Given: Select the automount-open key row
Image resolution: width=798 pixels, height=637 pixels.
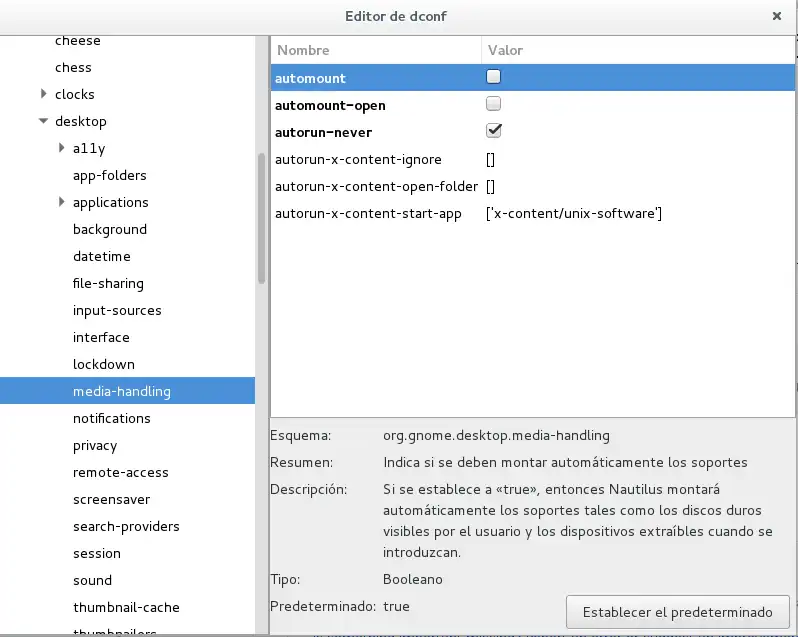Looking at the screenshot, I should [533, 105].
